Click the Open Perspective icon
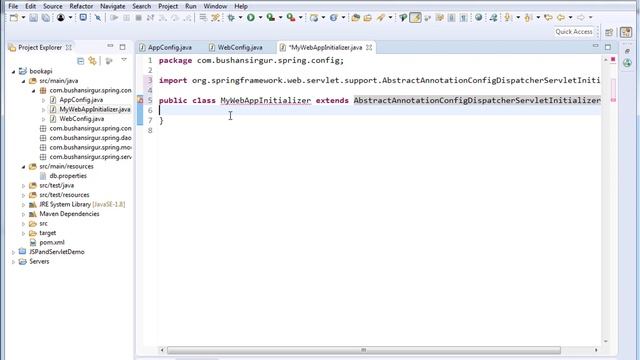 click(609, 32)
